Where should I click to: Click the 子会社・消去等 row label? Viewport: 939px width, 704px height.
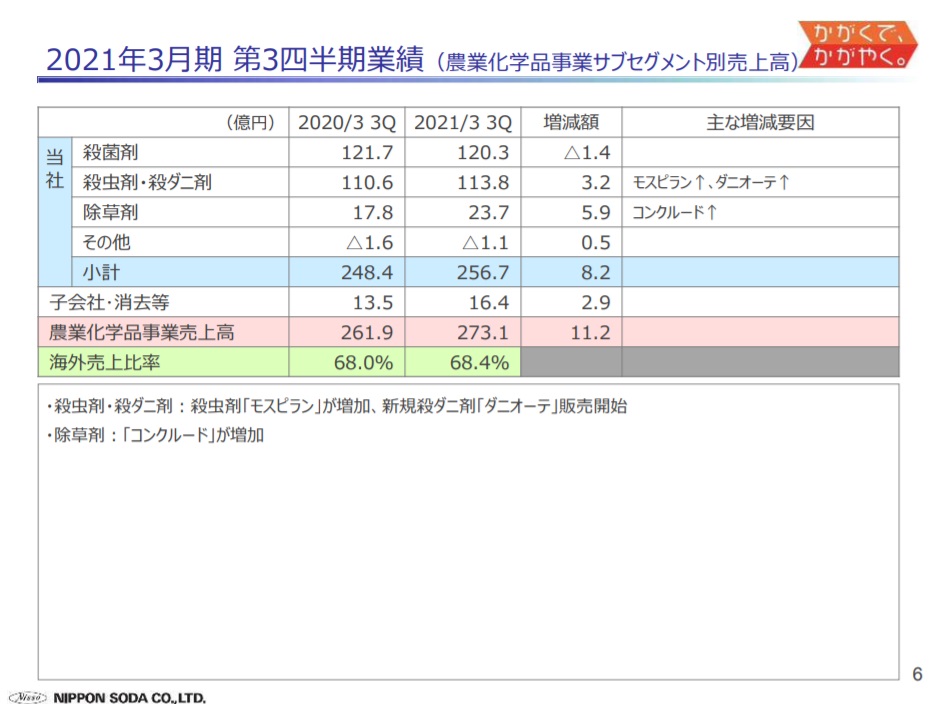110,302
